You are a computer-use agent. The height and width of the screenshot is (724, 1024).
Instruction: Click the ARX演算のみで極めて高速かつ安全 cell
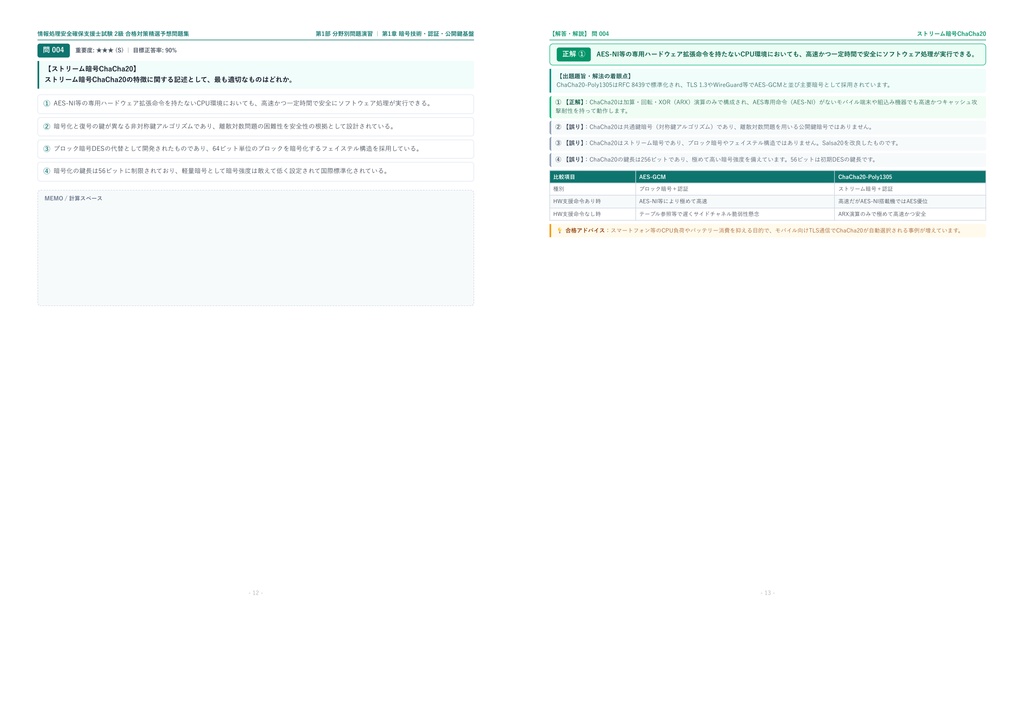(910, 214)
